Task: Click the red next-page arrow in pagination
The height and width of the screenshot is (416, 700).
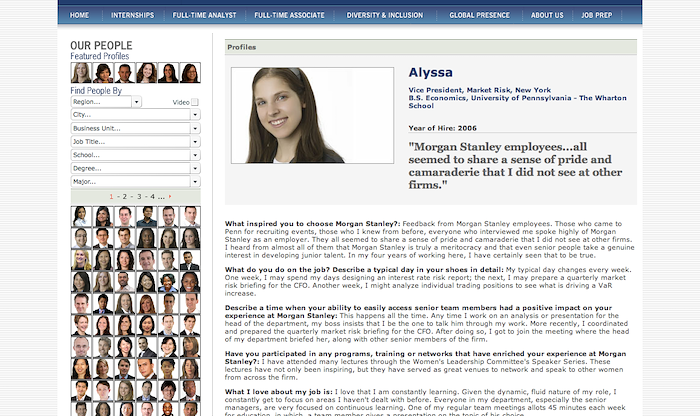Action: tap(170, 196)
